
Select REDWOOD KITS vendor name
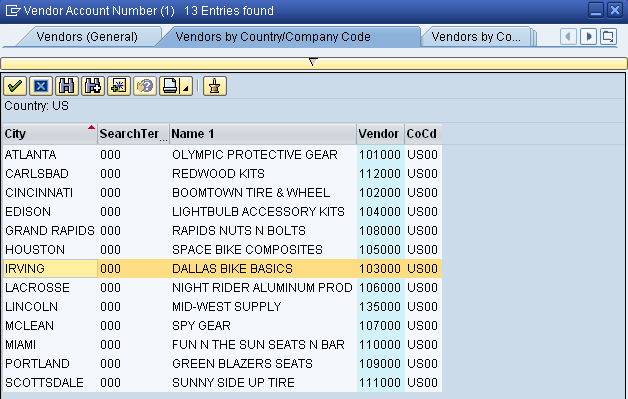click(218, 173)
